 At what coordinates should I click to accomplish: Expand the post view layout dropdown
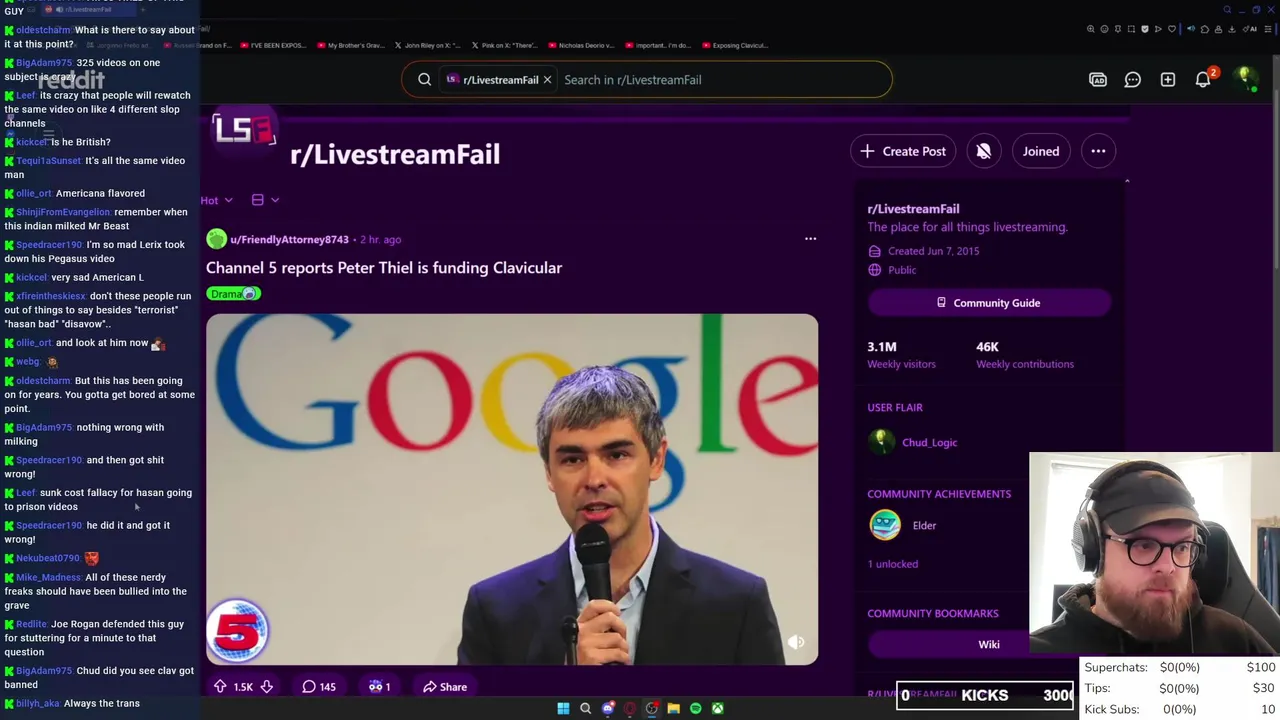[x=265, y=200]
